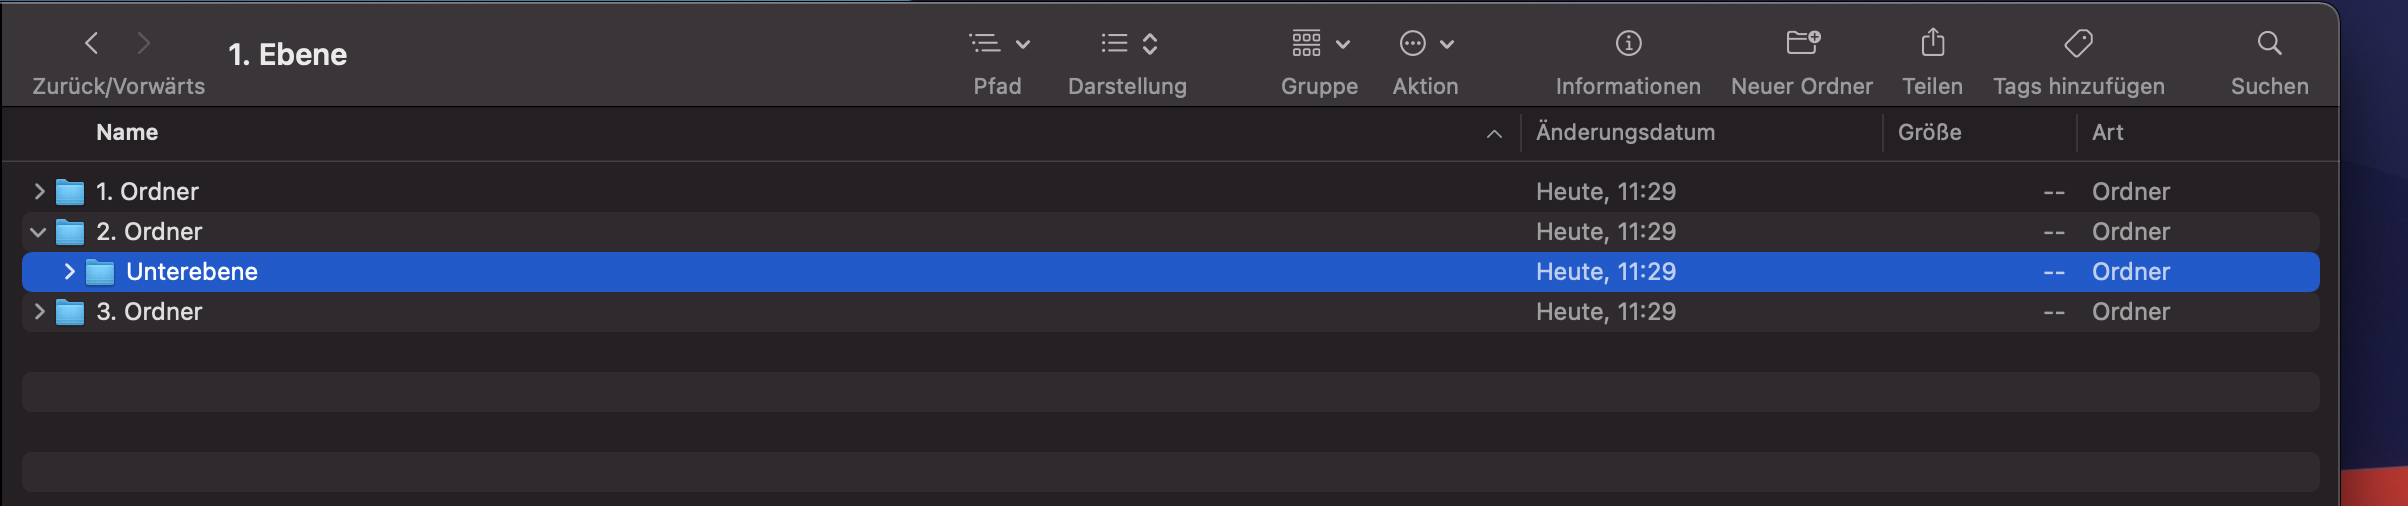The height and width of the screenshot is (506, 2408).
Task: Open Suchen magnifier search
Action: pyautogui.click(x=2269, y=43)
